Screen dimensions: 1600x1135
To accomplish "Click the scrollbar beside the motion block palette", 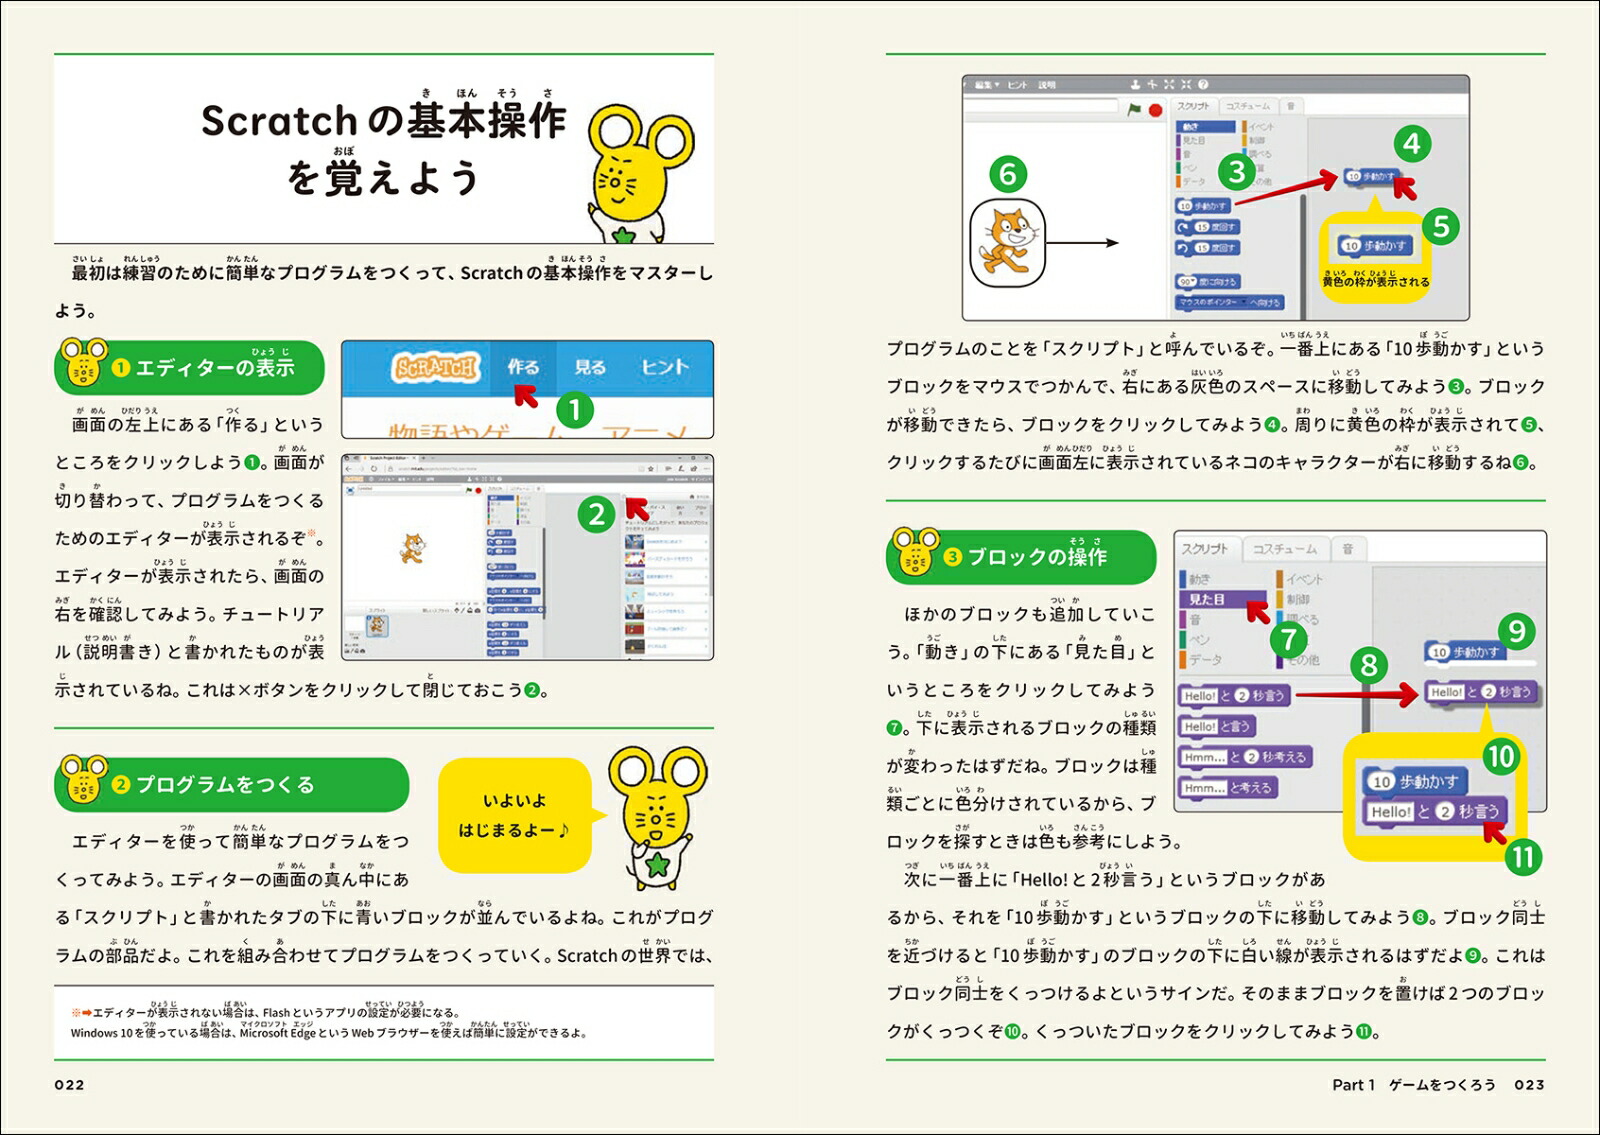I will [x=1303, y=255].
